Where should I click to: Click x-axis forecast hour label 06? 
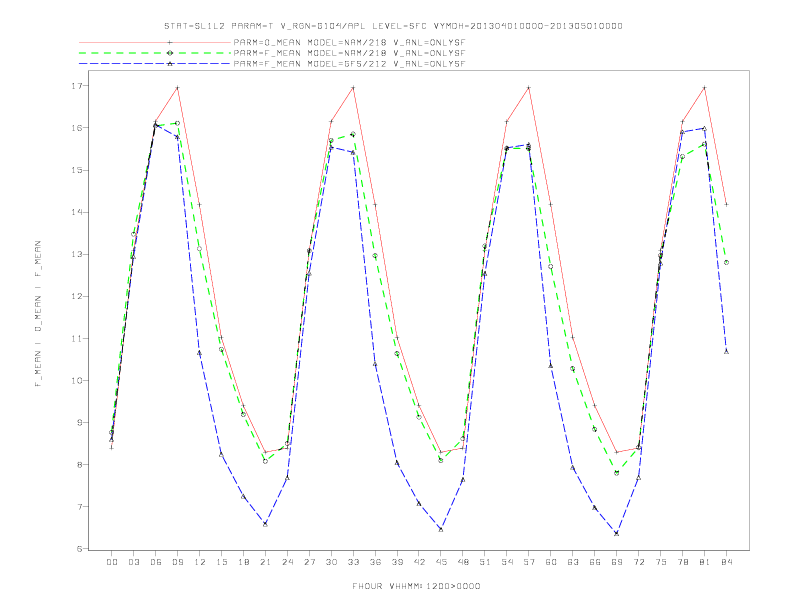(156, 562)
